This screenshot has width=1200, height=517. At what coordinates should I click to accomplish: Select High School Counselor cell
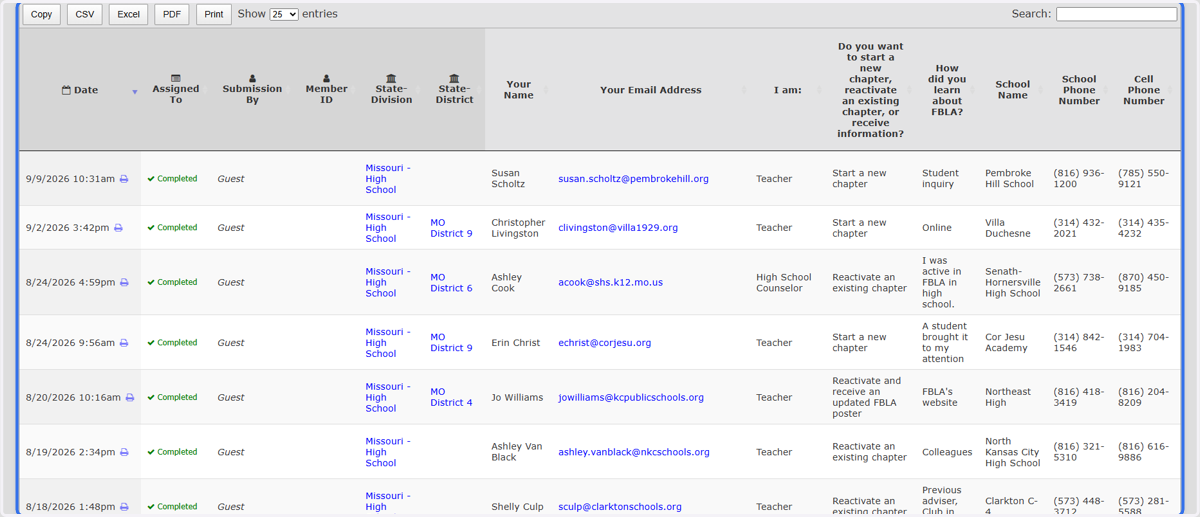pos(784,283)
